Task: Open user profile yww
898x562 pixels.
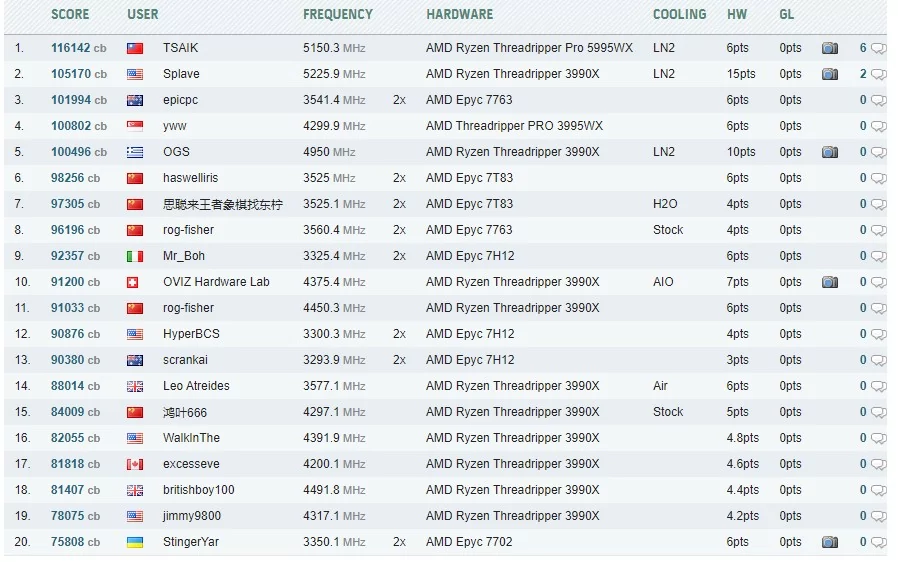Action: [x=175, y=127]
